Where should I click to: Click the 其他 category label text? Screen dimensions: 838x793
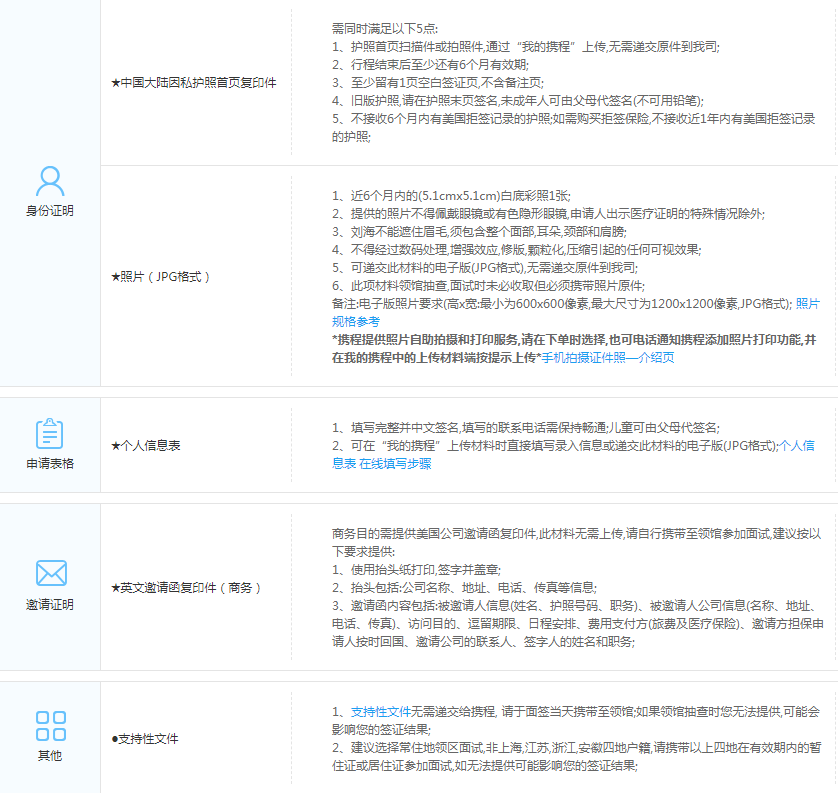50,756
